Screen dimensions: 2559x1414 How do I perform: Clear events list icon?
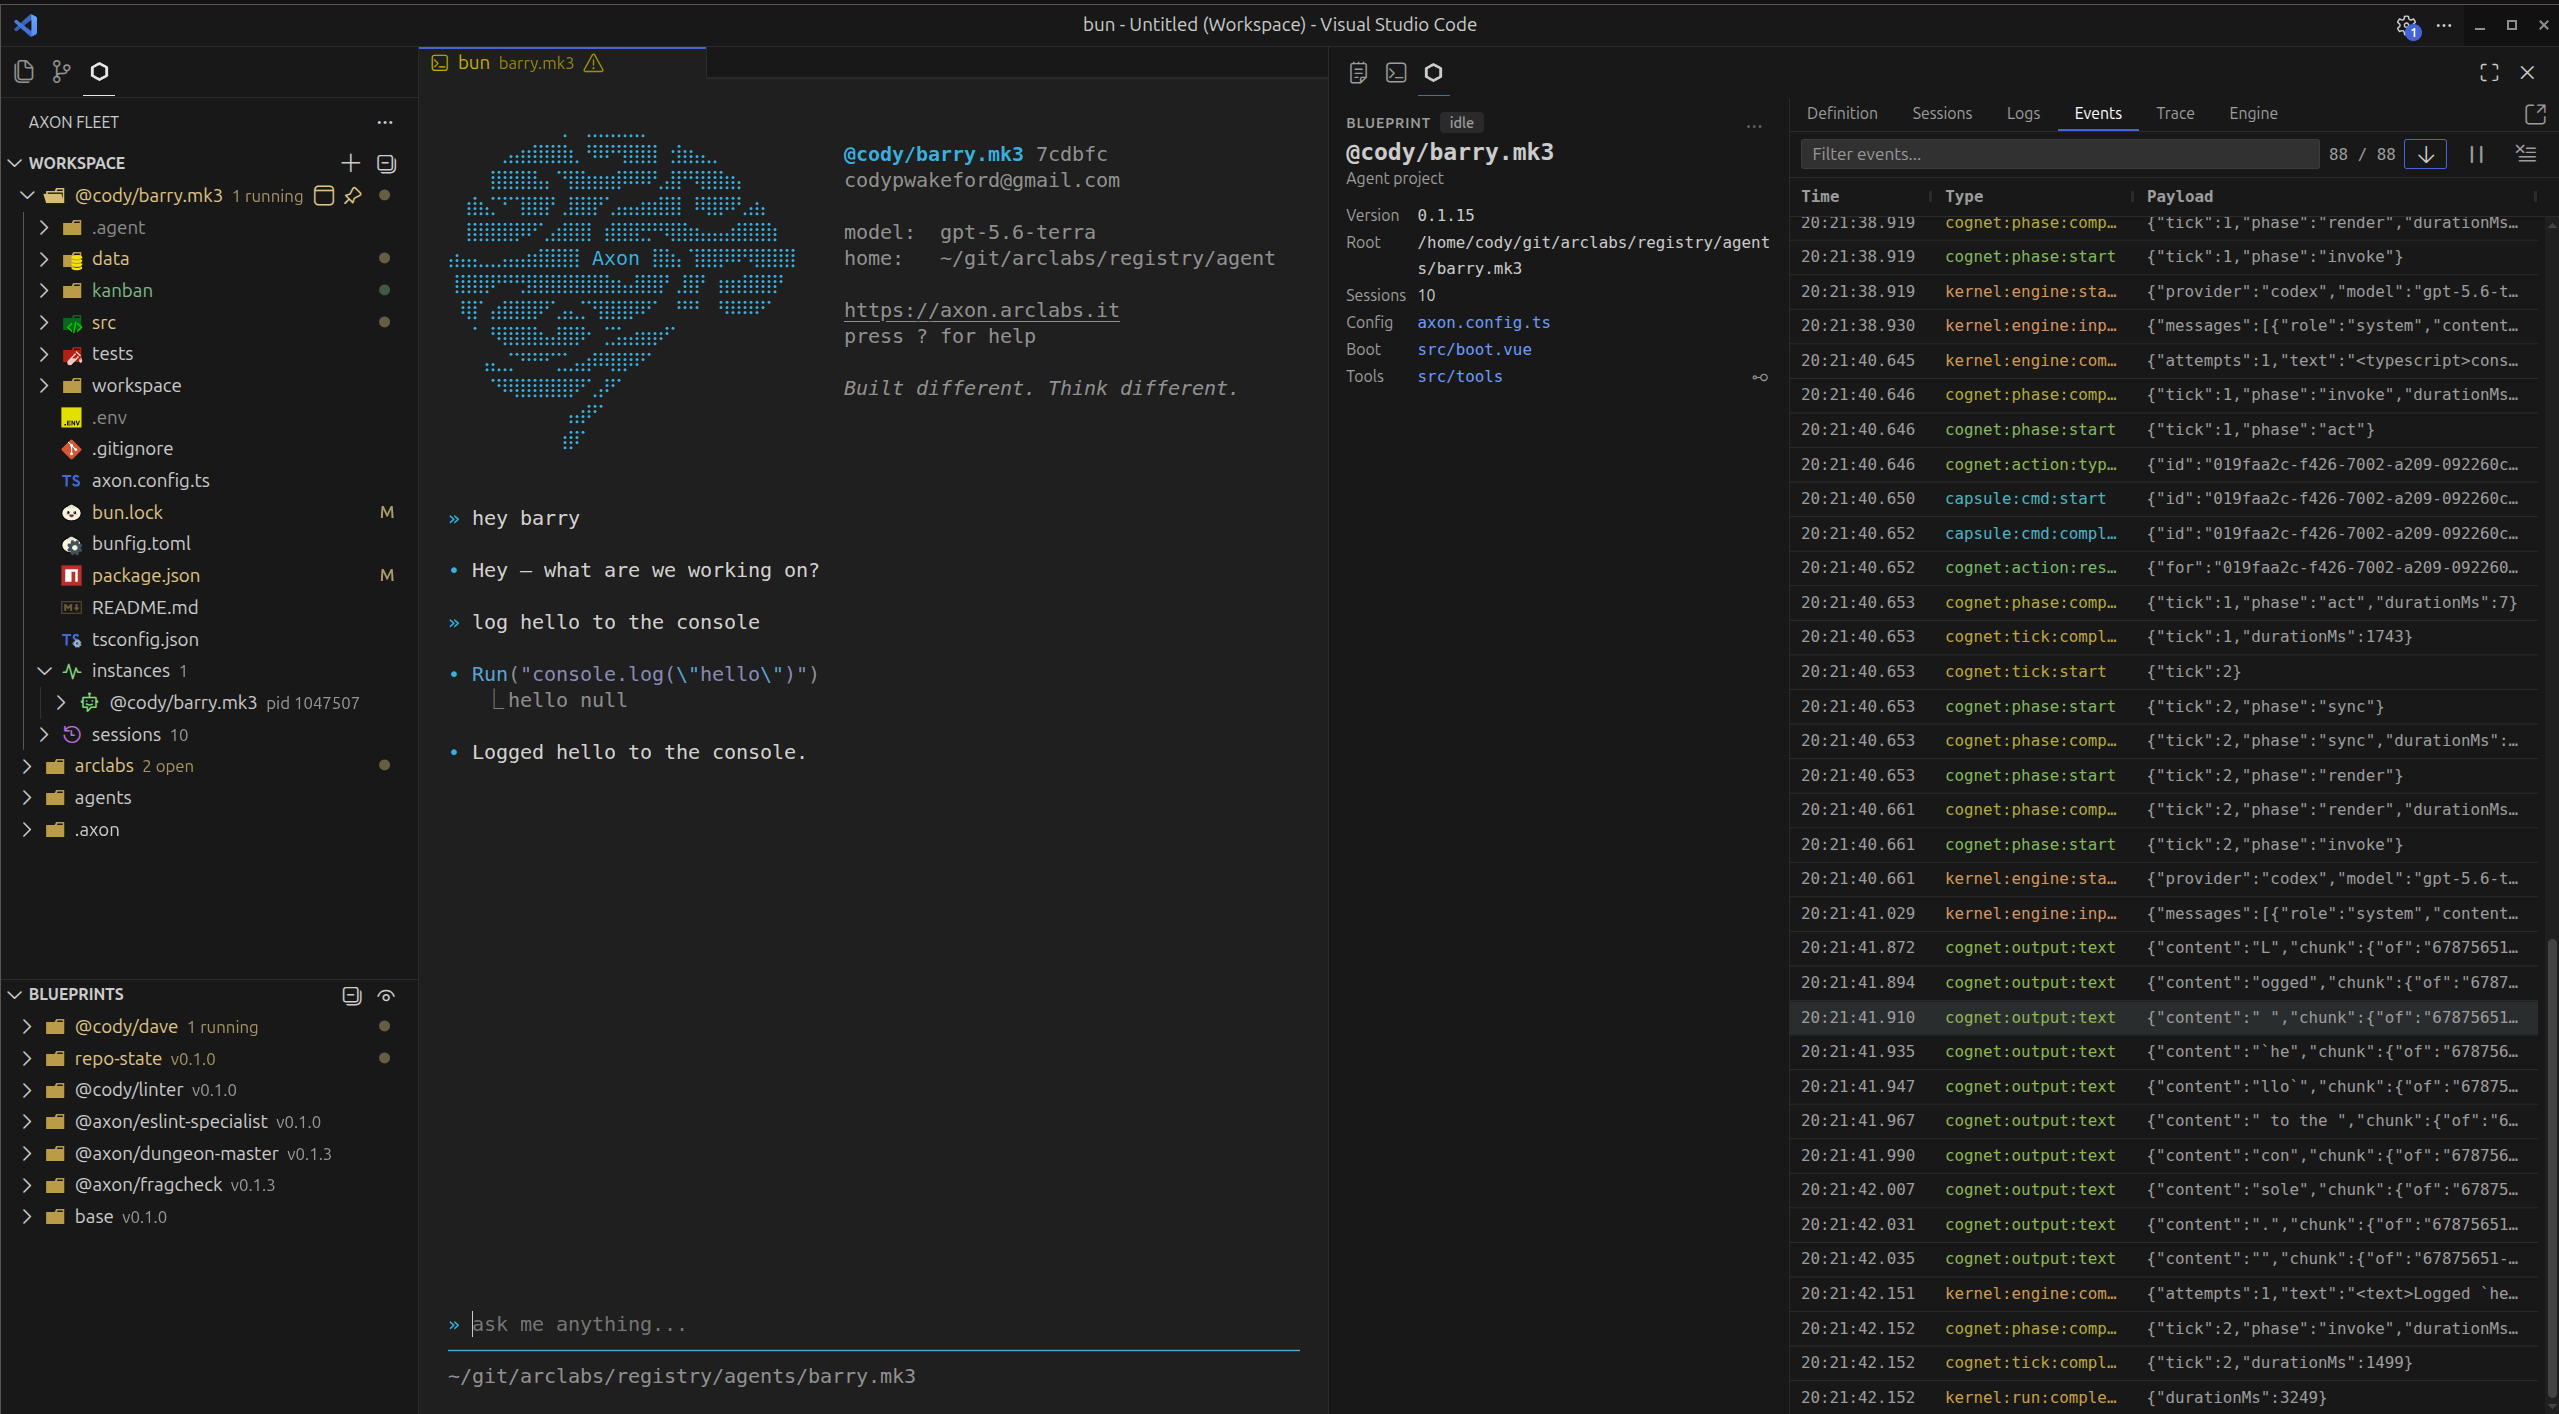pos(2526,154)
